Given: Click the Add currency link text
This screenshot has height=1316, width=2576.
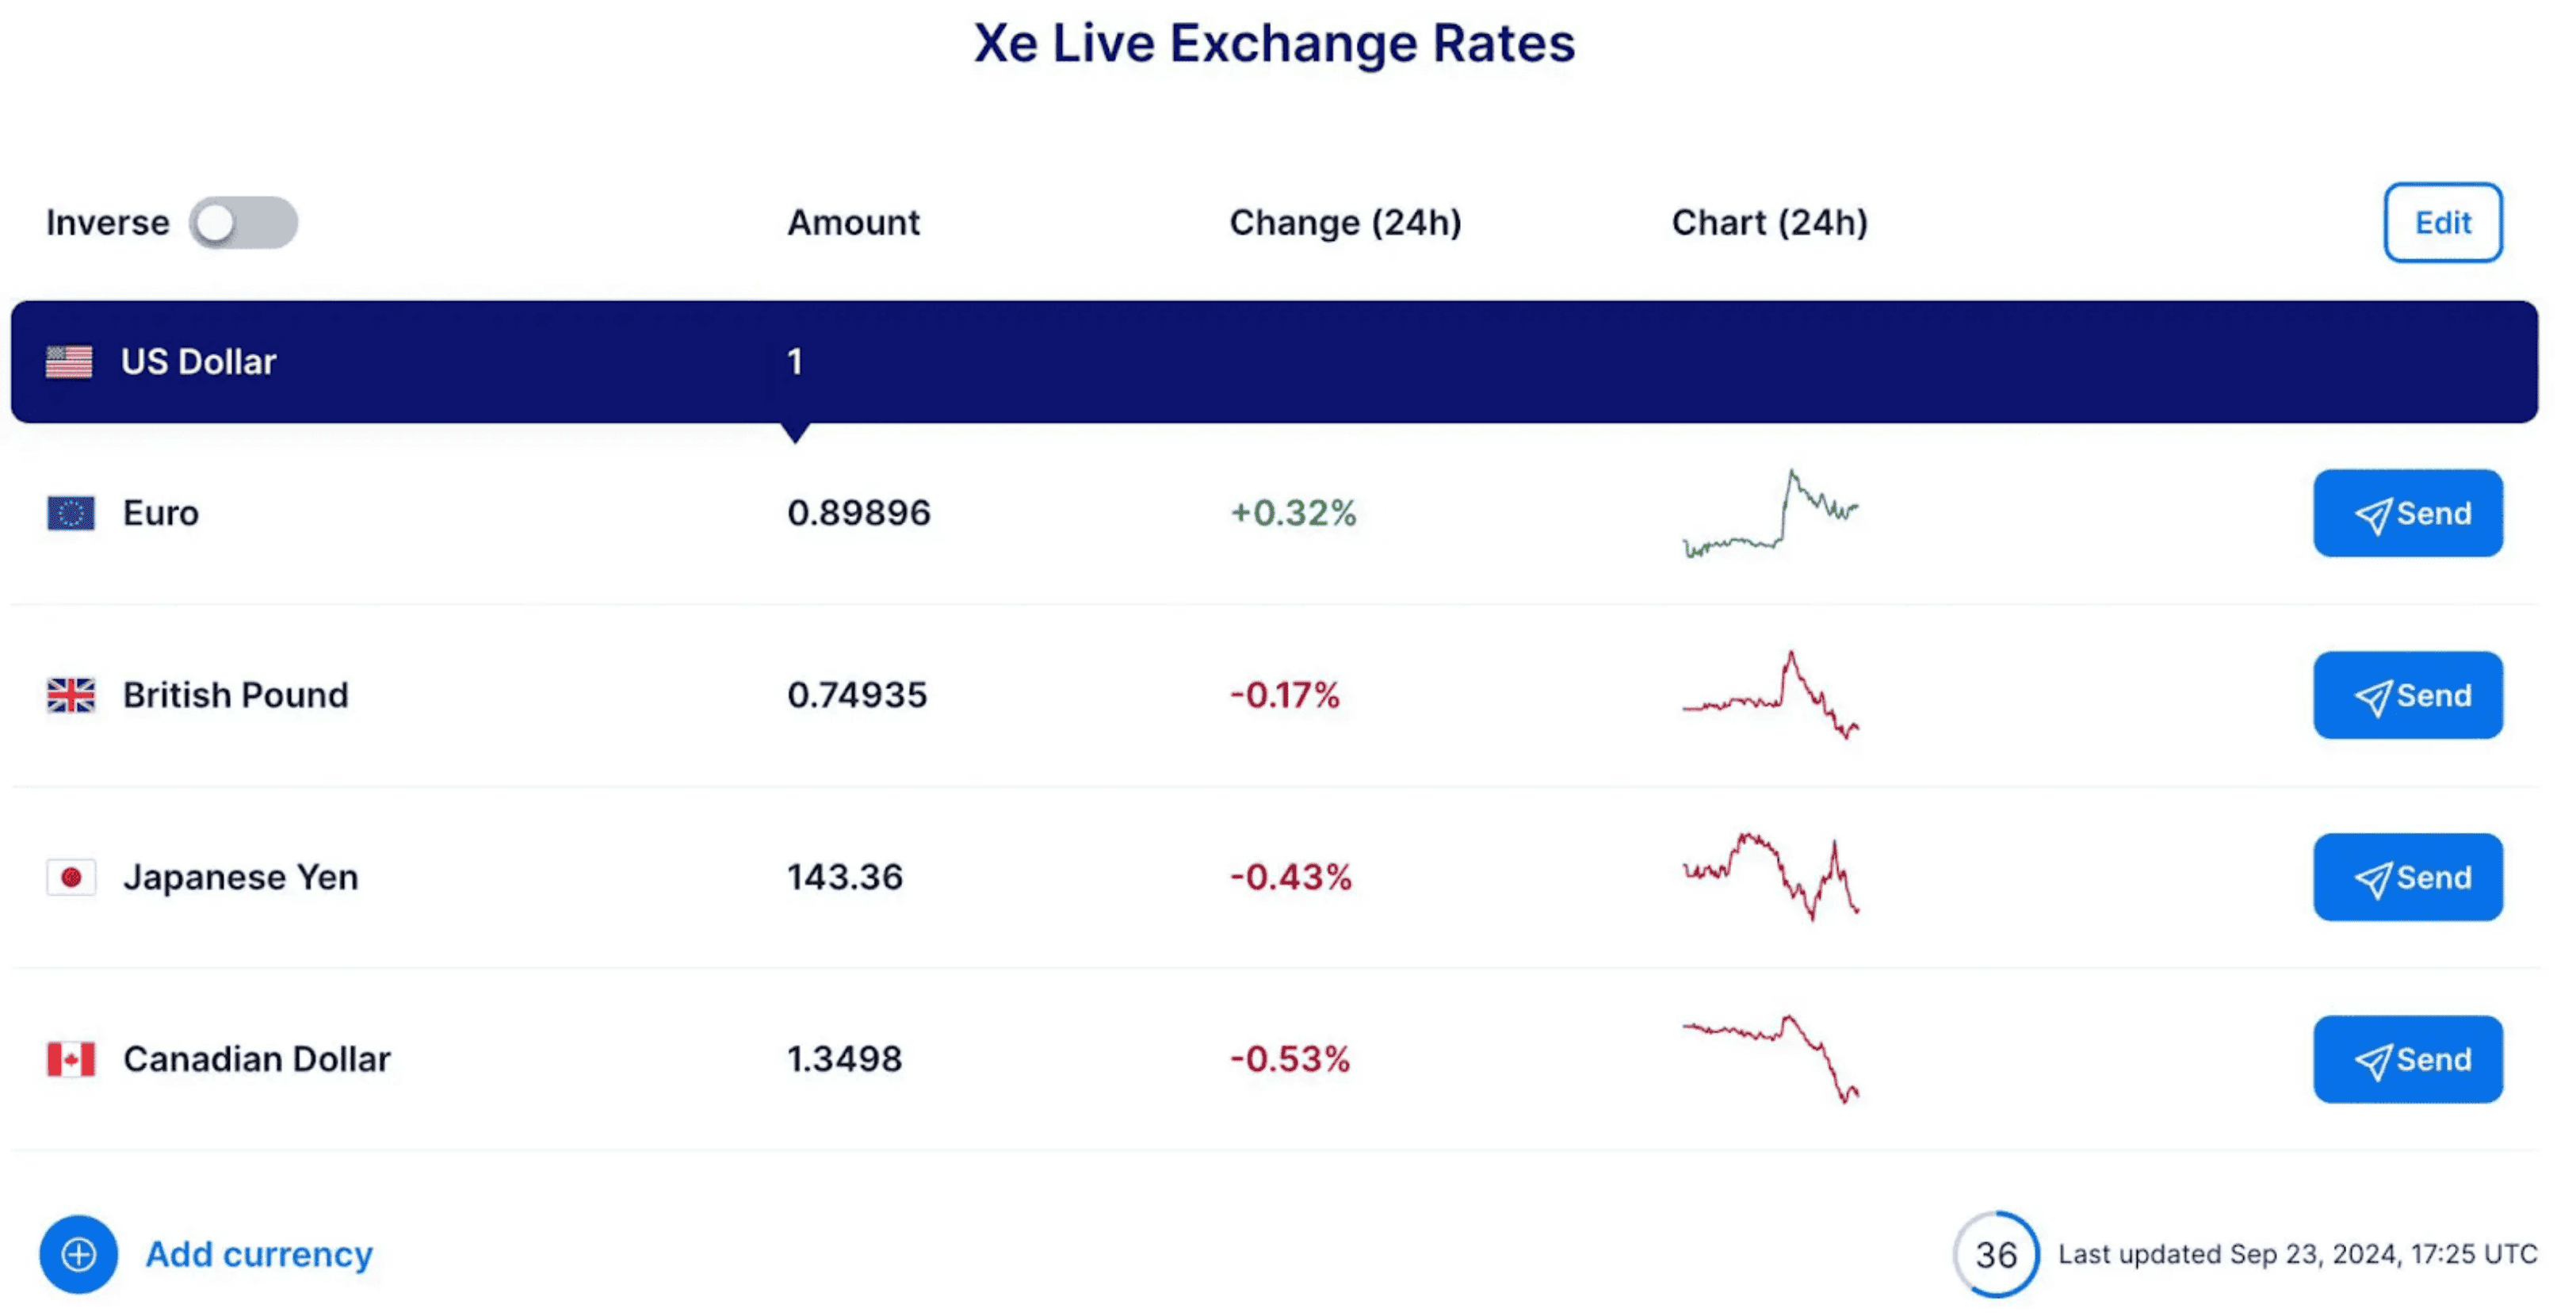Looking at the screenshot, I should click(259, 1254).
